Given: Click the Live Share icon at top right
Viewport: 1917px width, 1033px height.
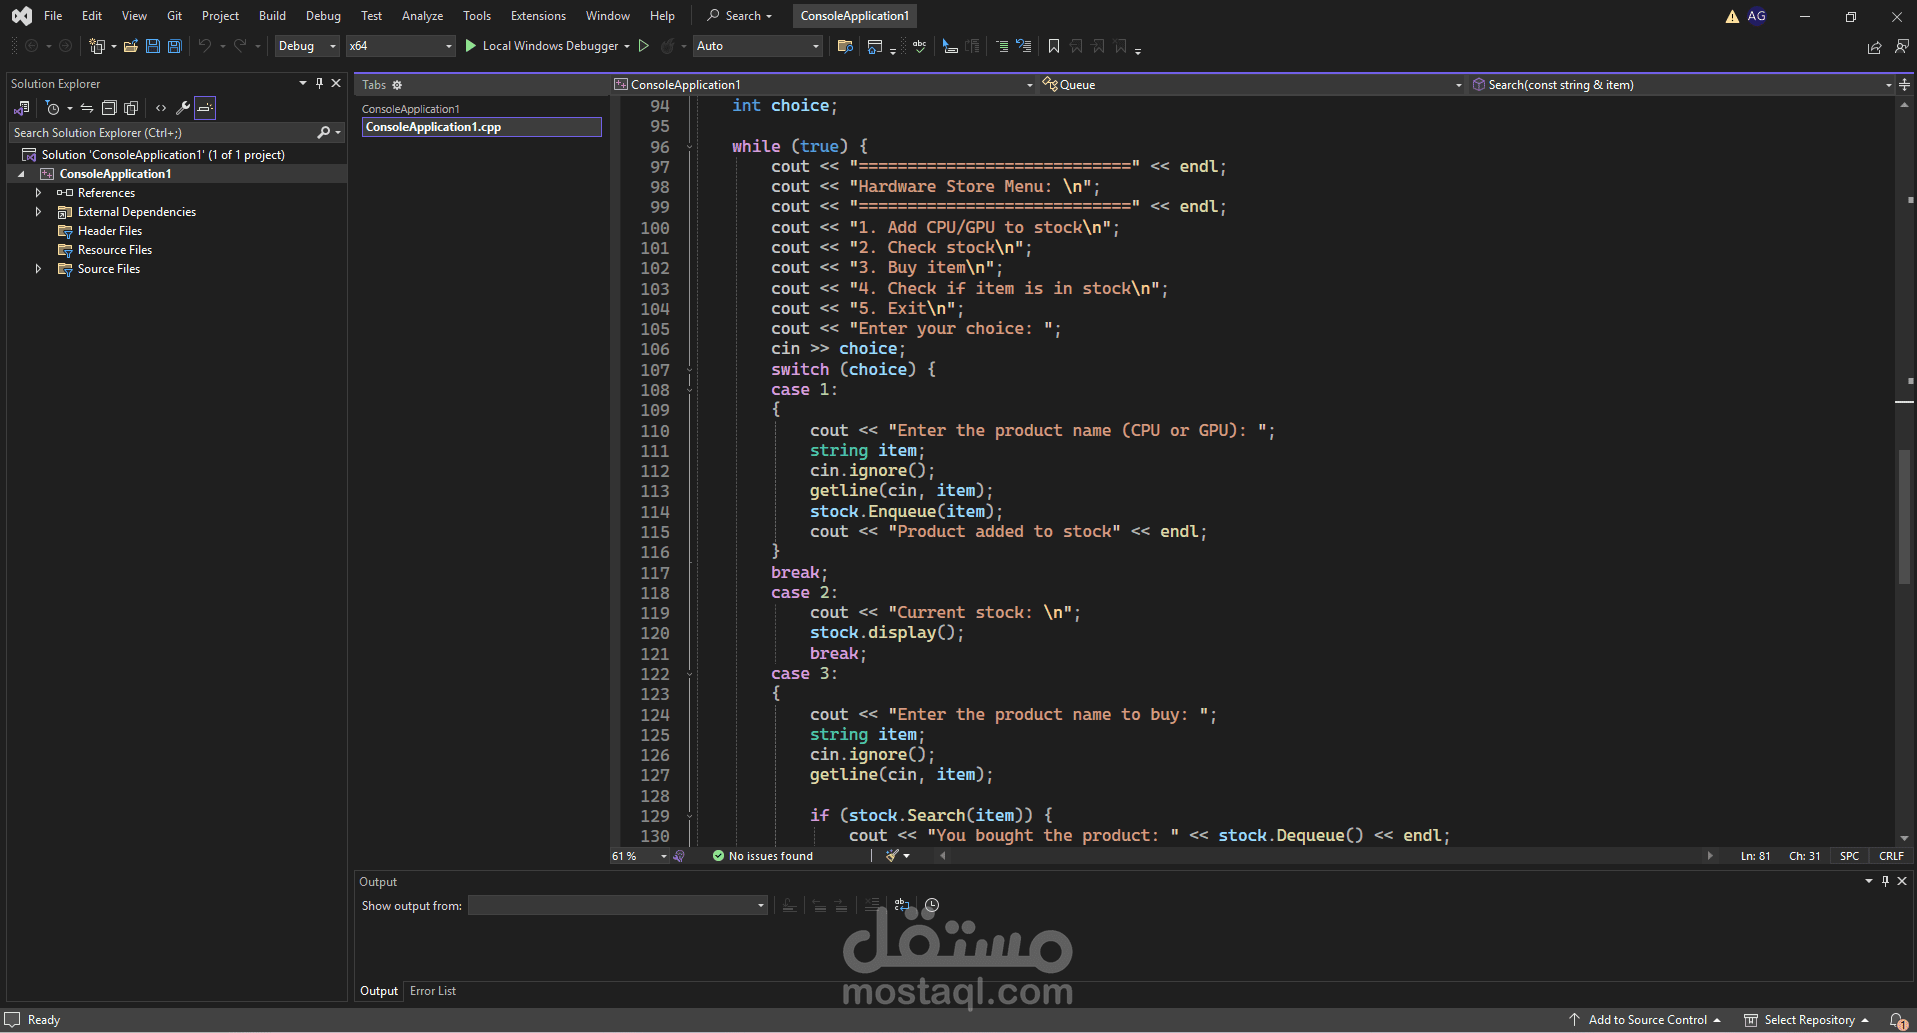Looking at the screenshot, I should 1875,47.
